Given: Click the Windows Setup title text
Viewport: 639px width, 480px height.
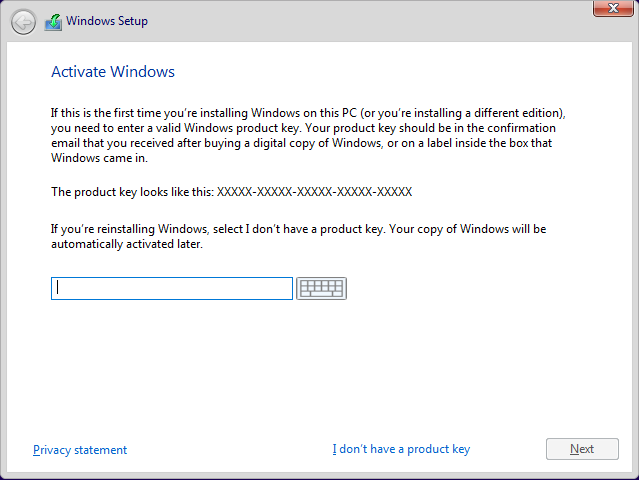Looking at the screenshot, I should tap(107, 21).
